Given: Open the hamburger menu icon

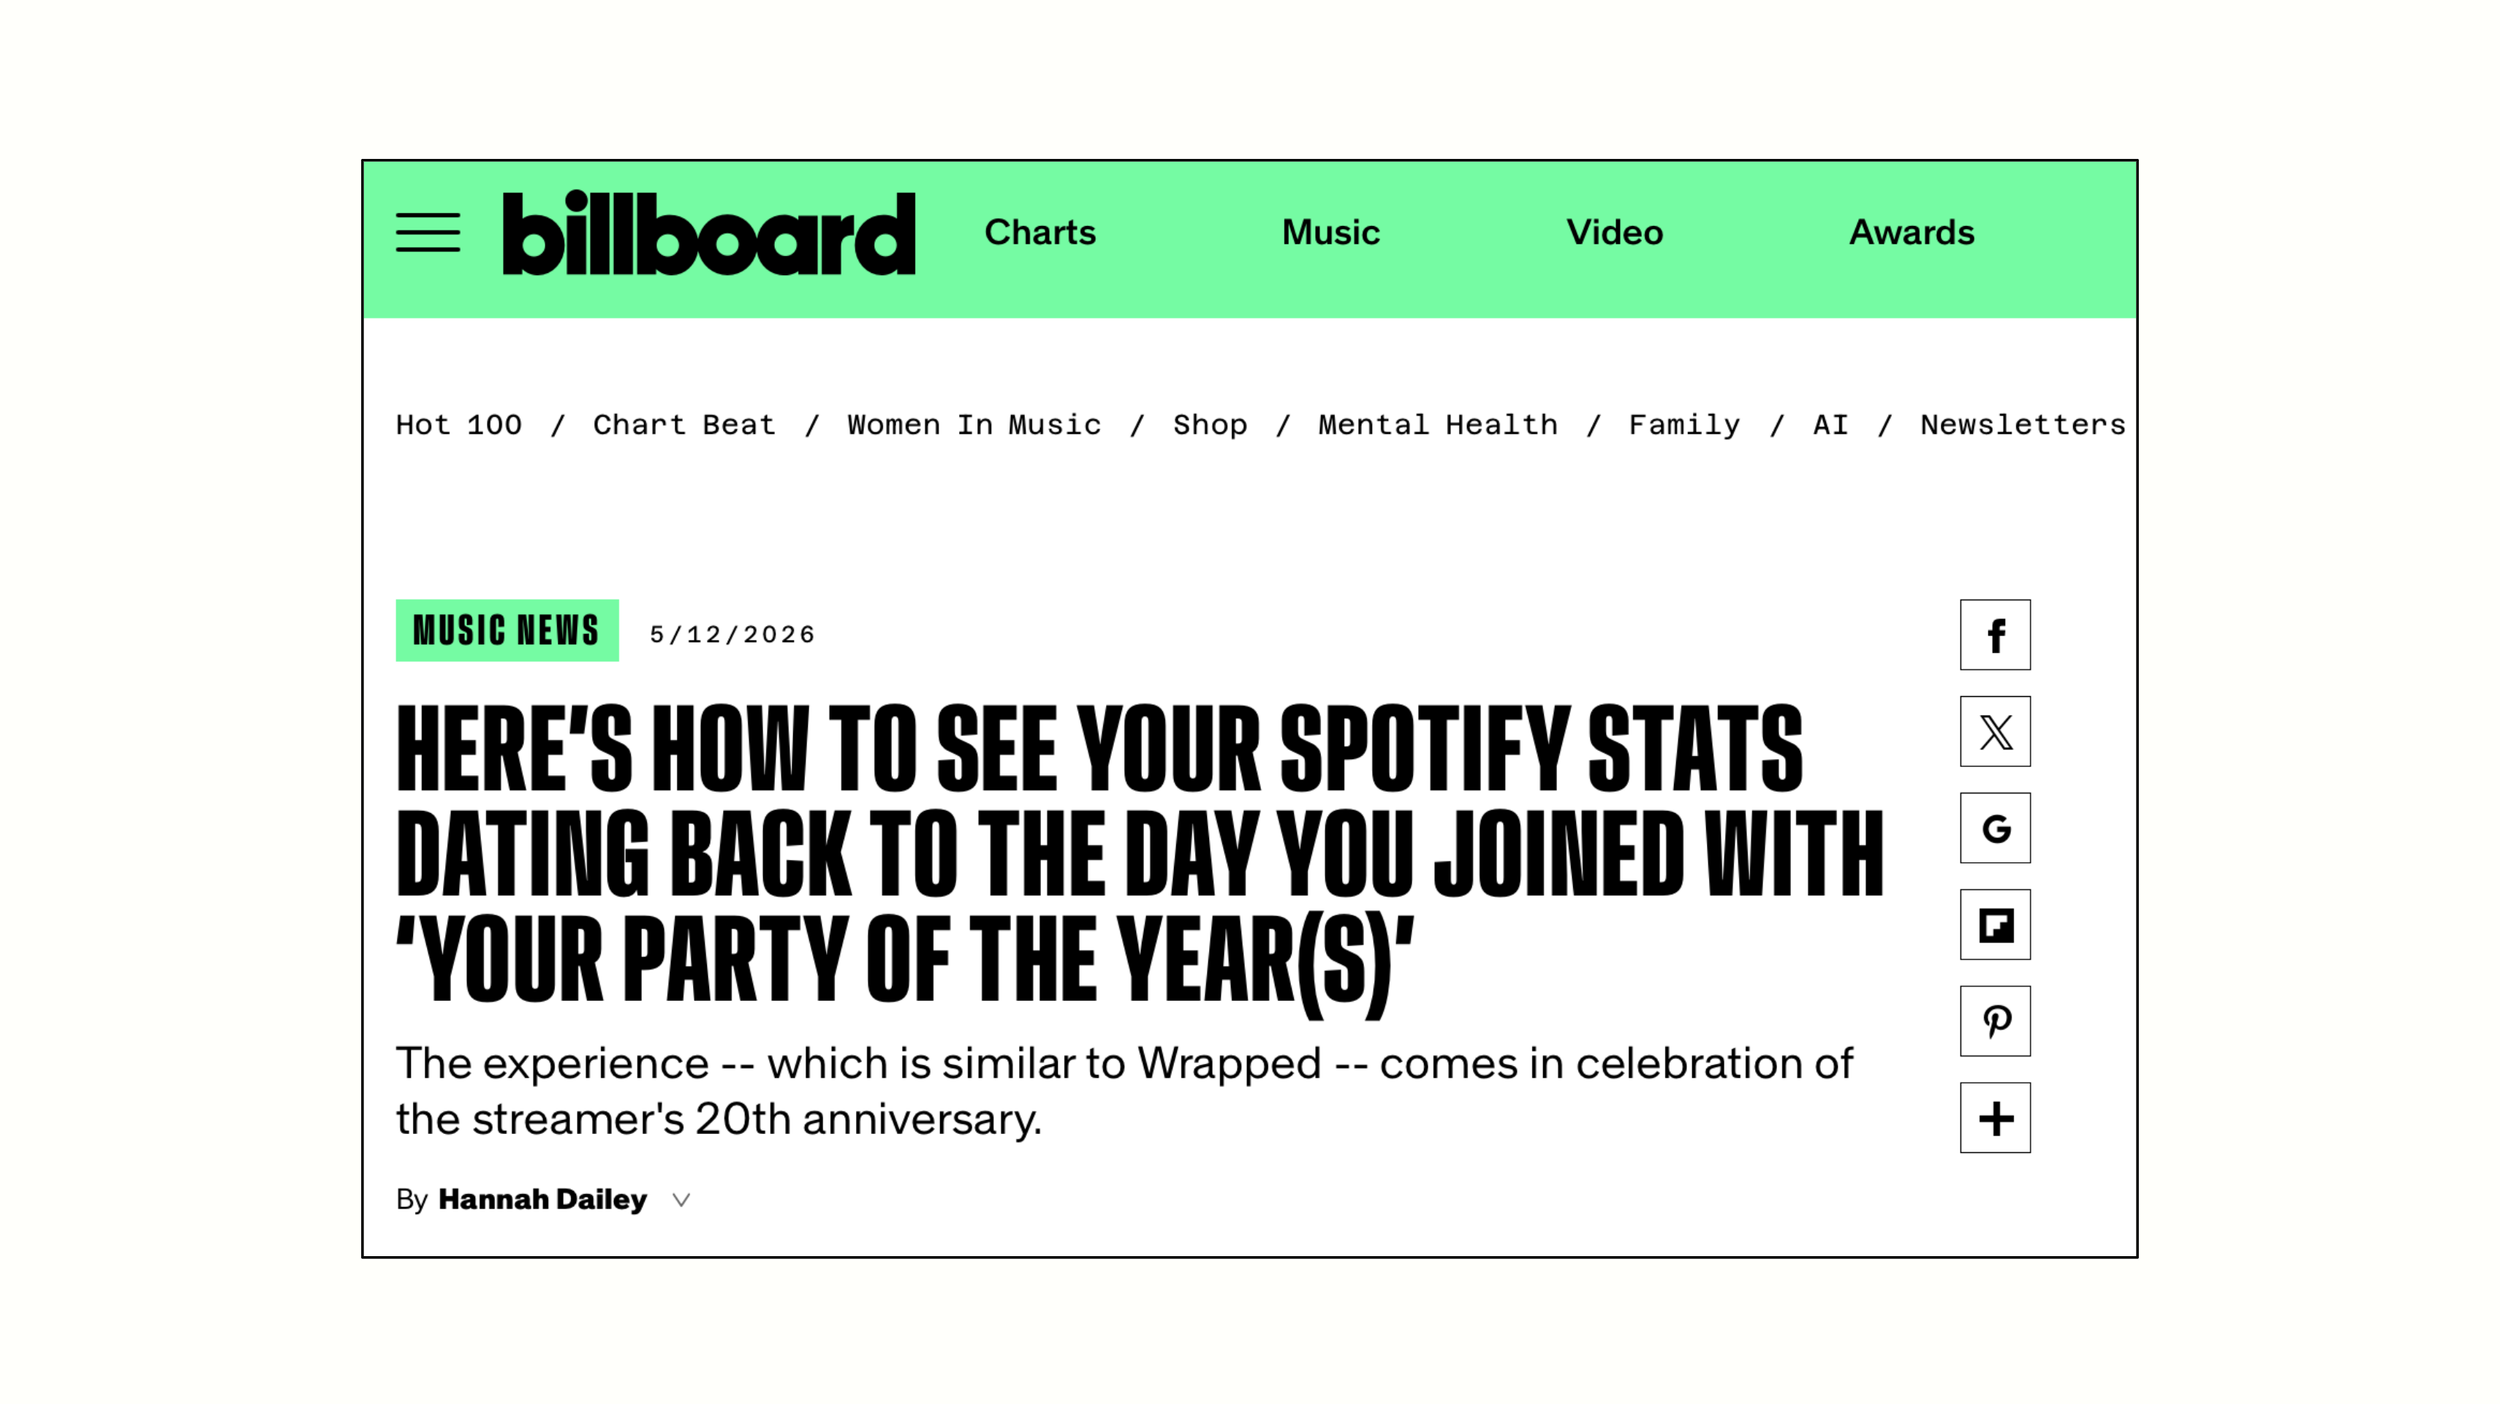Looking at the screenshot, I should pyautogui.click(x=428, y=233).
